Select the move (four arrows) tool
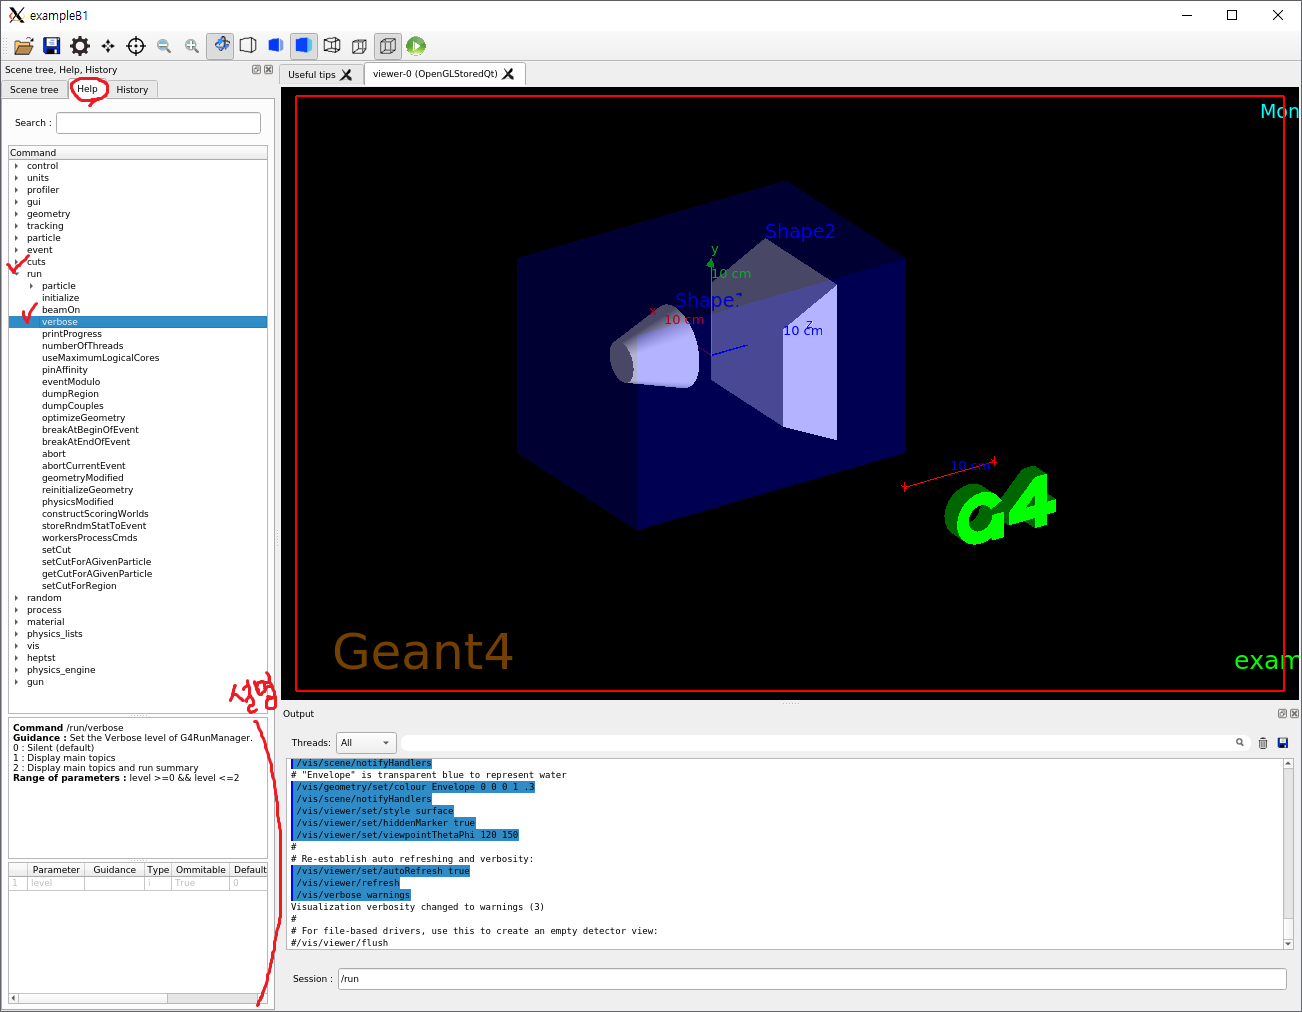 108,46
